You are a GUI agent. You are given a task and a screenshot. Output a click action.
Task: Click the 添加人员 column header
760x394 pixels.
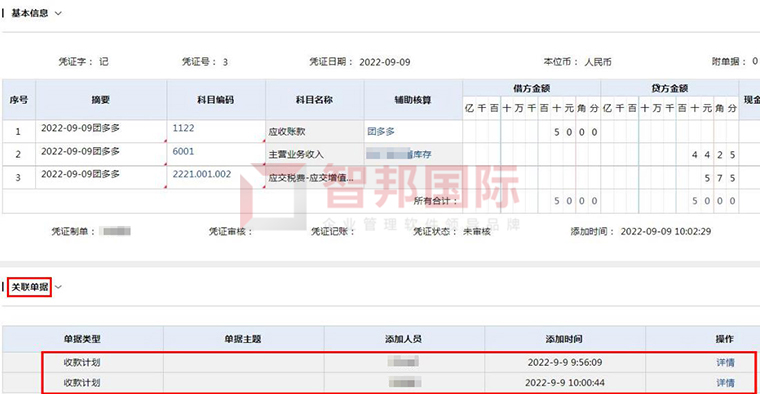pyautogui.click(x=404, y=339)
